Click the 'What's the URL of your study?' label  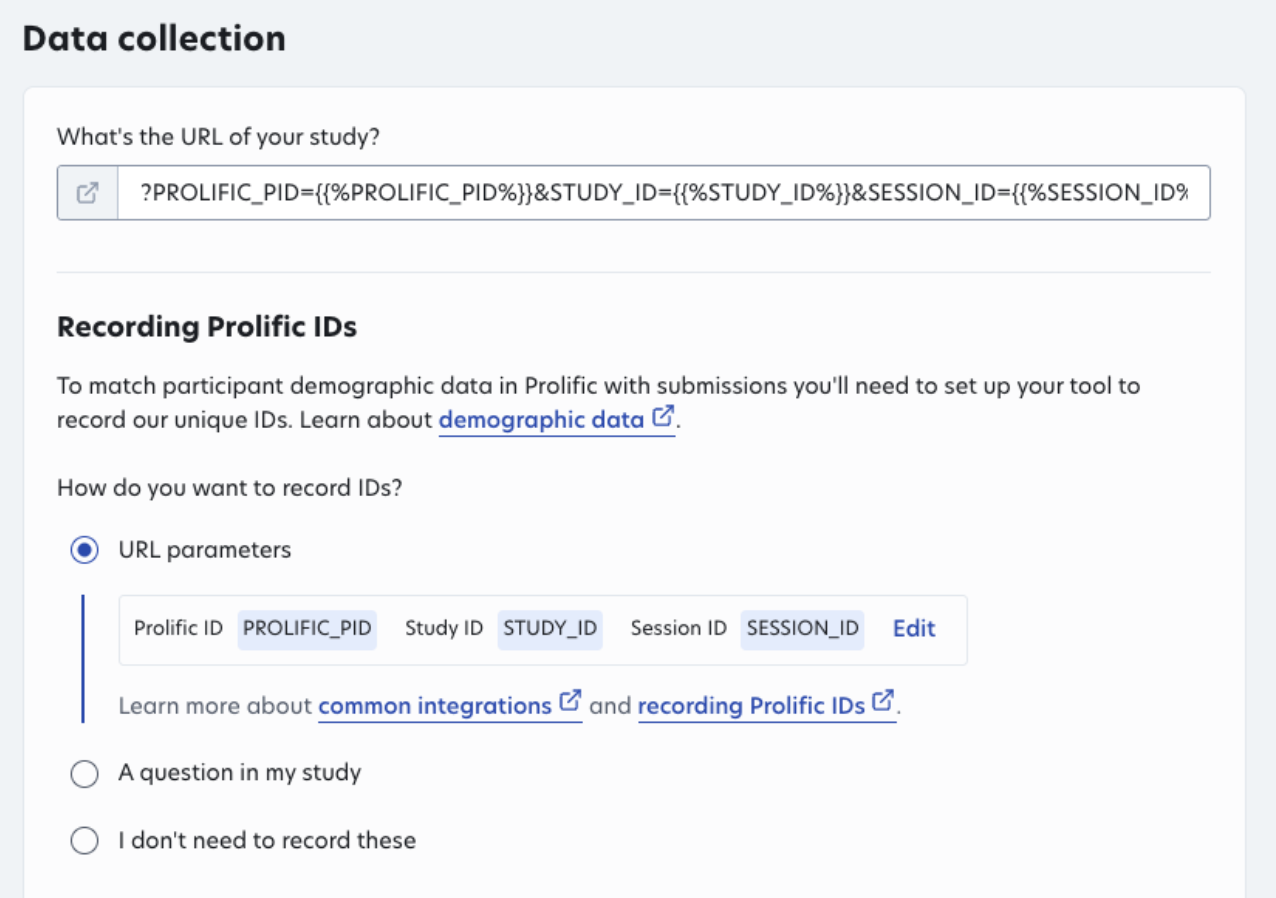click(218, 137)
